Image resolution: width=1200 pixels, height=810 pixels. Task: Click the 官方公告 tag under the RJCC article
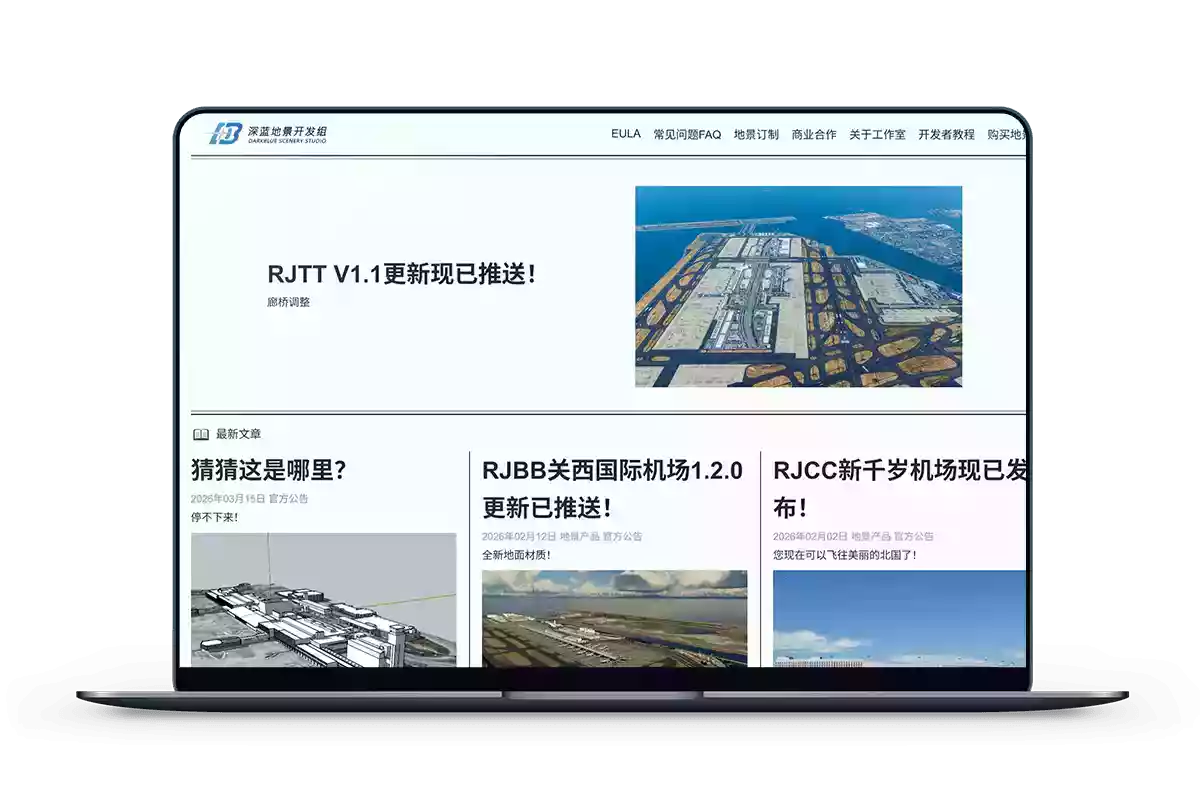coord(914,537)
